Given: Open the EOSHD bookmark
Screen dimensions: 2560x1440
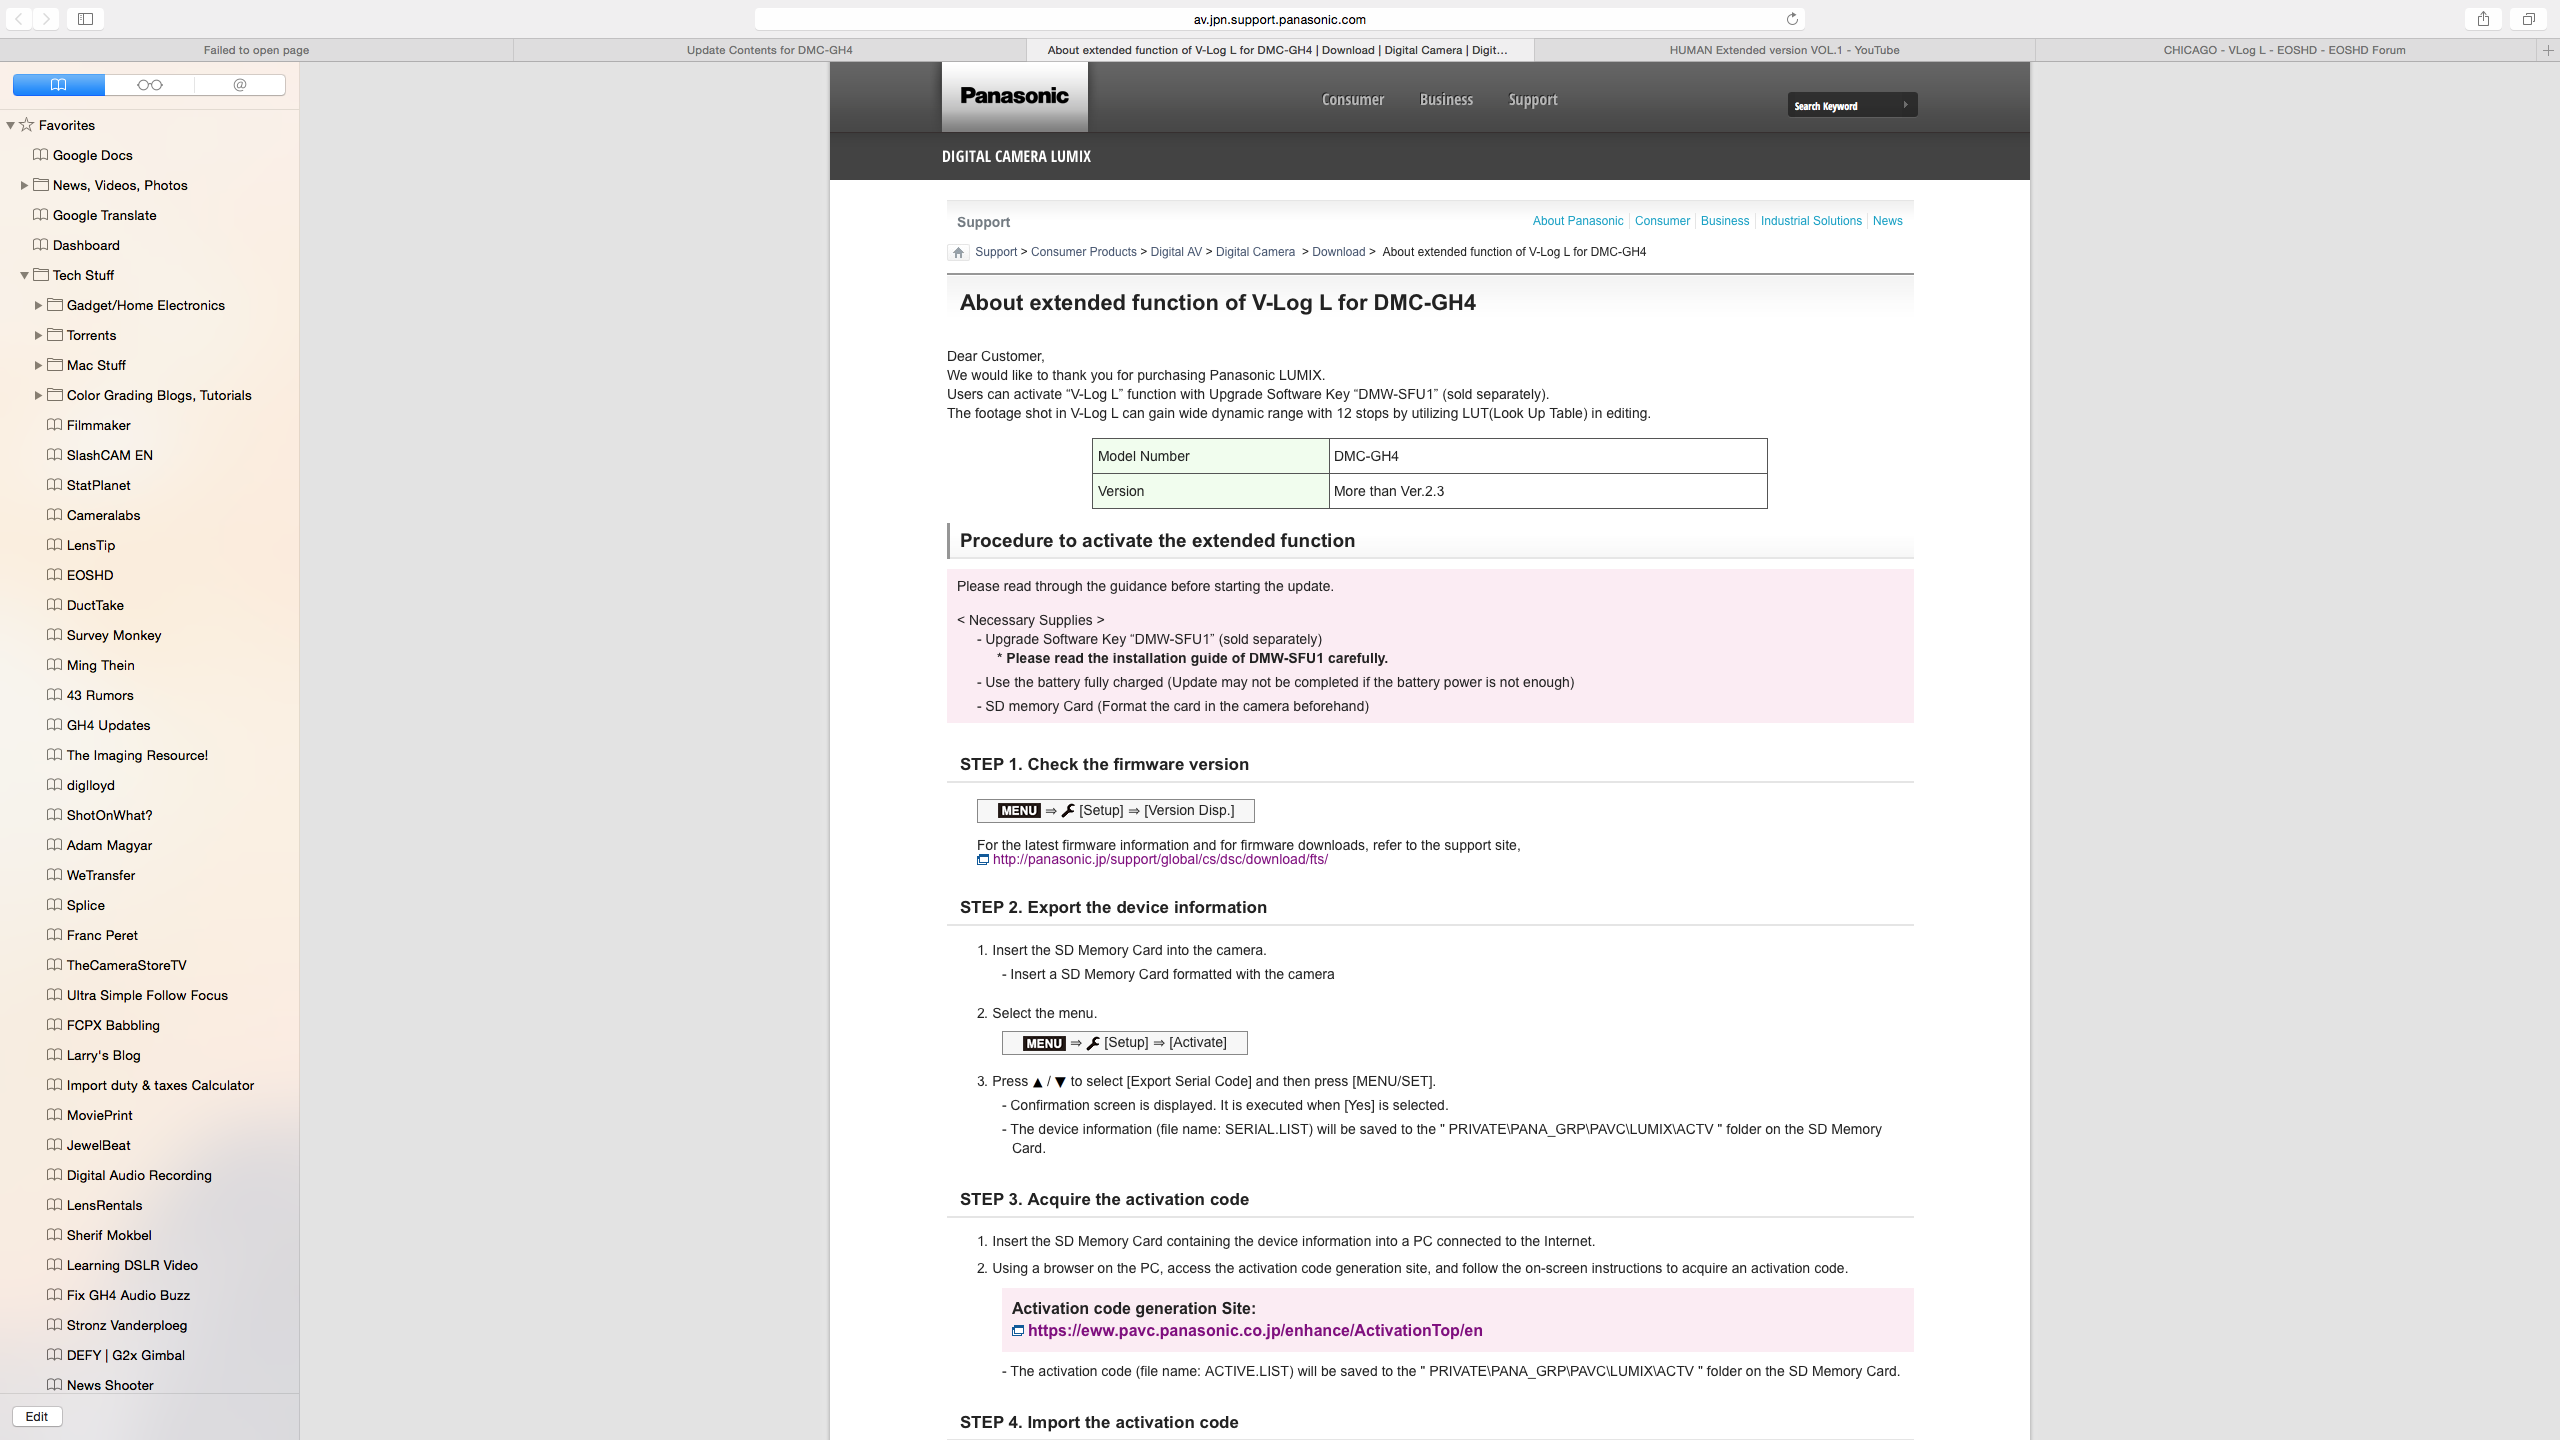Looking at the screenshot, I should tap(90, 575).
